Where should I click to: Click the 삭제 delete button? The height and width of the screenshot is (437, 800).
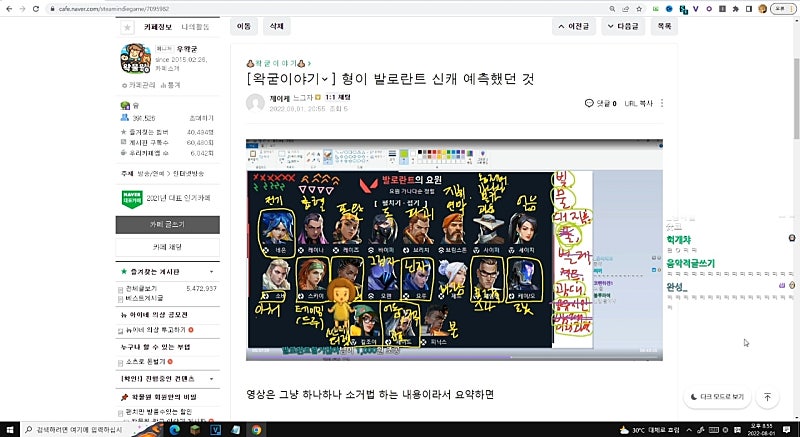(277, 26)
